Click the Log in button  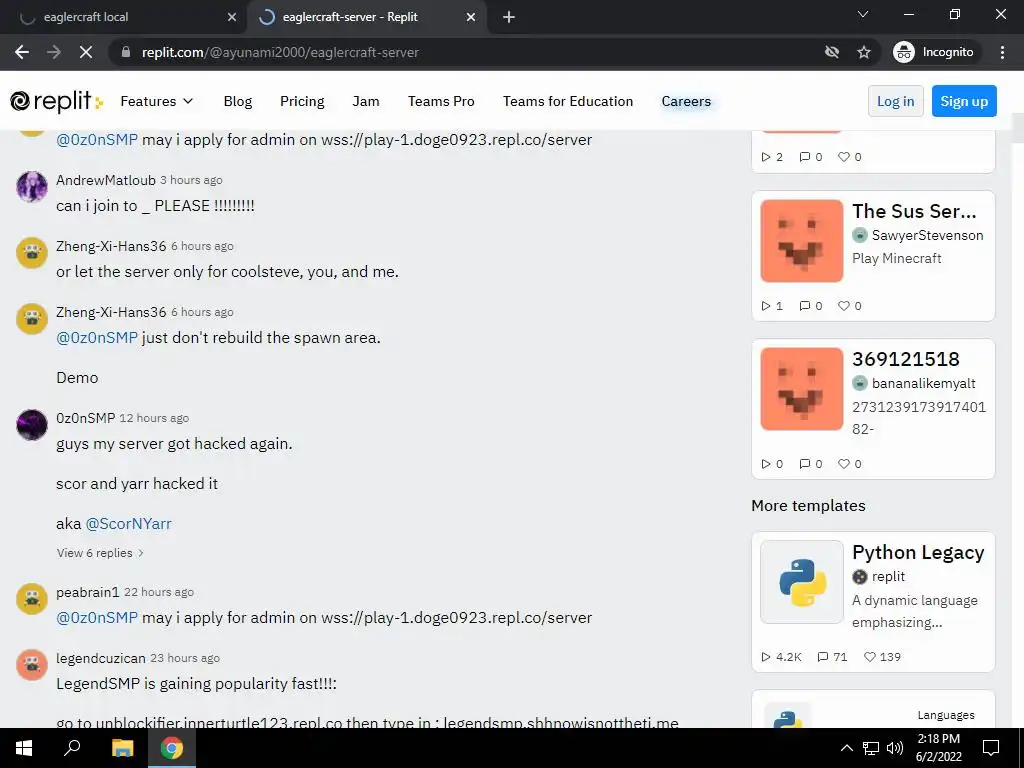[895, 101]
